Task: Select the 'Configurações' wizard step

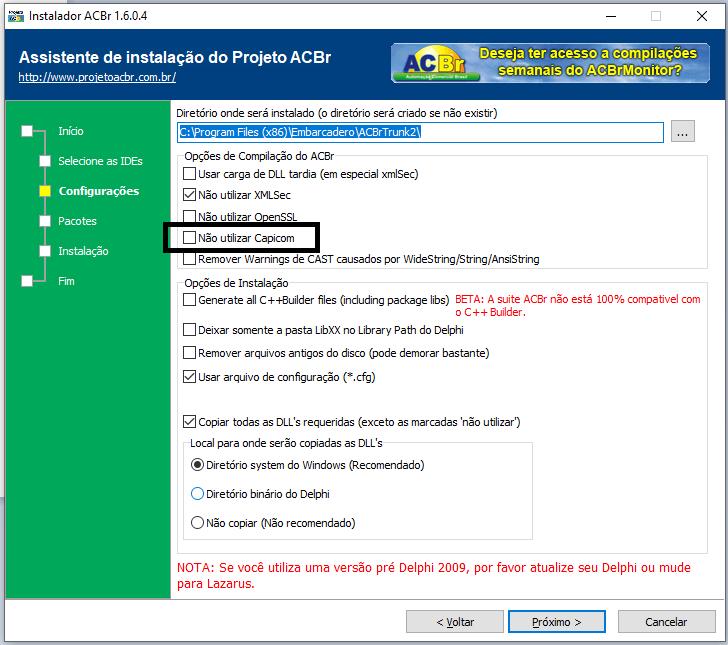Action: point(99,191)
